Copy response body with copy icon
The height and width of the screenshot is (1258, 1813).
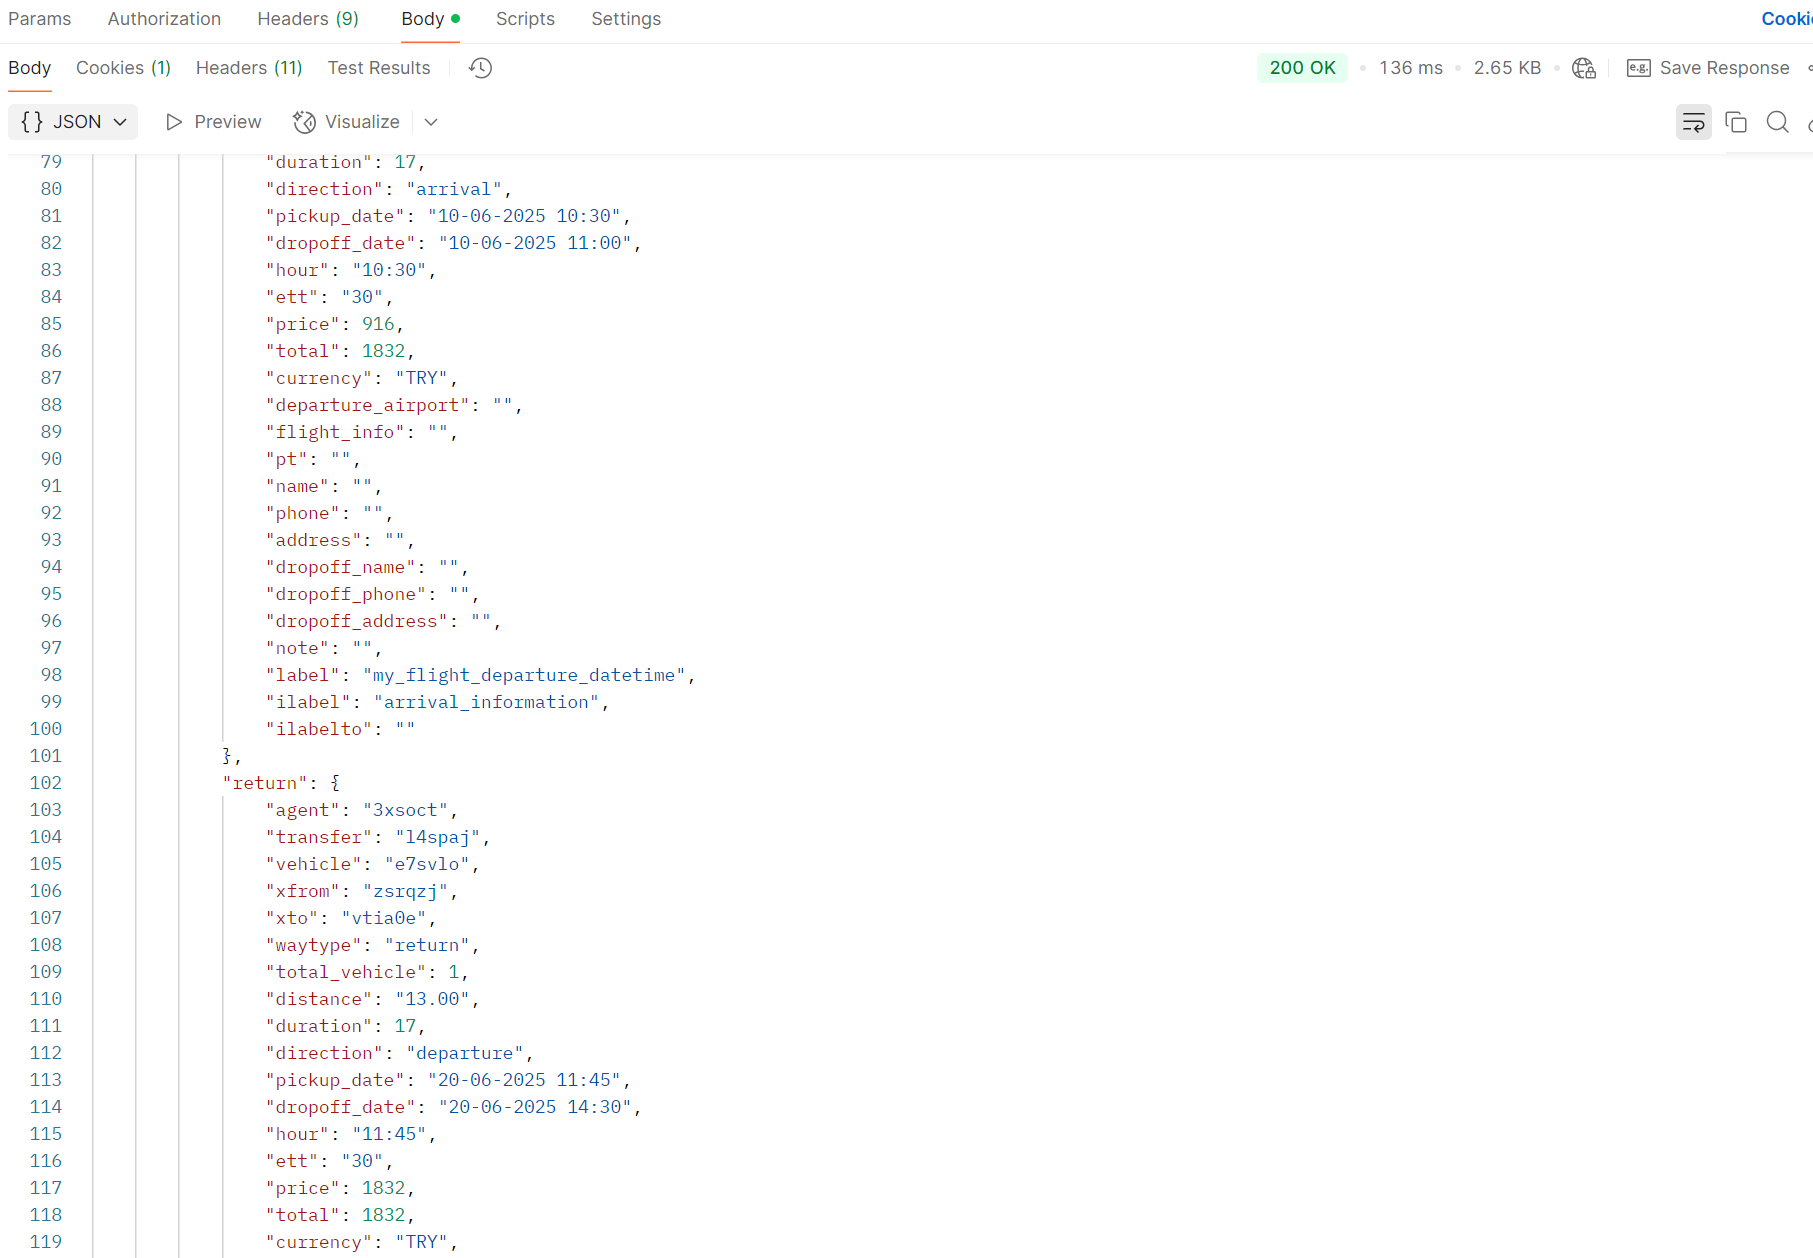point(1736,122)
